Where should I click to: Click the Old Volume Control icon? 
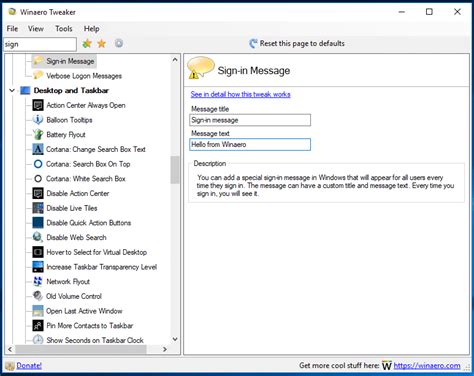[38, 296]
